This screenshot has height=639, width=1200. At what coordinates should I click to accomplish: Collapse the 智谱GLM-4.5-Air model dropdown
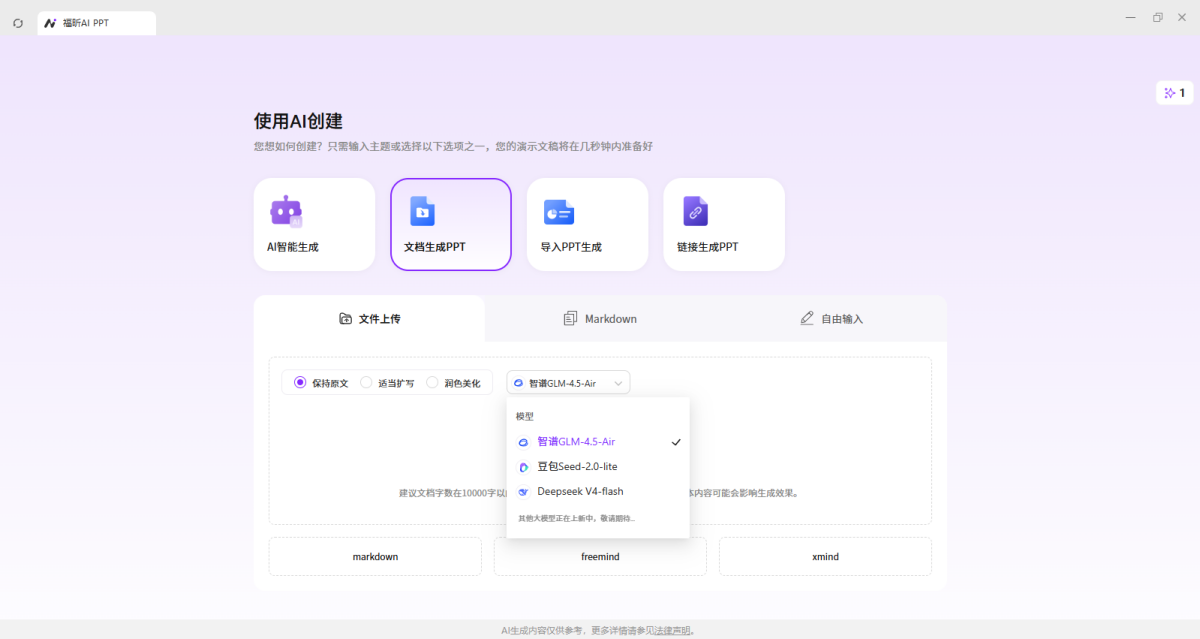[568, 383]
